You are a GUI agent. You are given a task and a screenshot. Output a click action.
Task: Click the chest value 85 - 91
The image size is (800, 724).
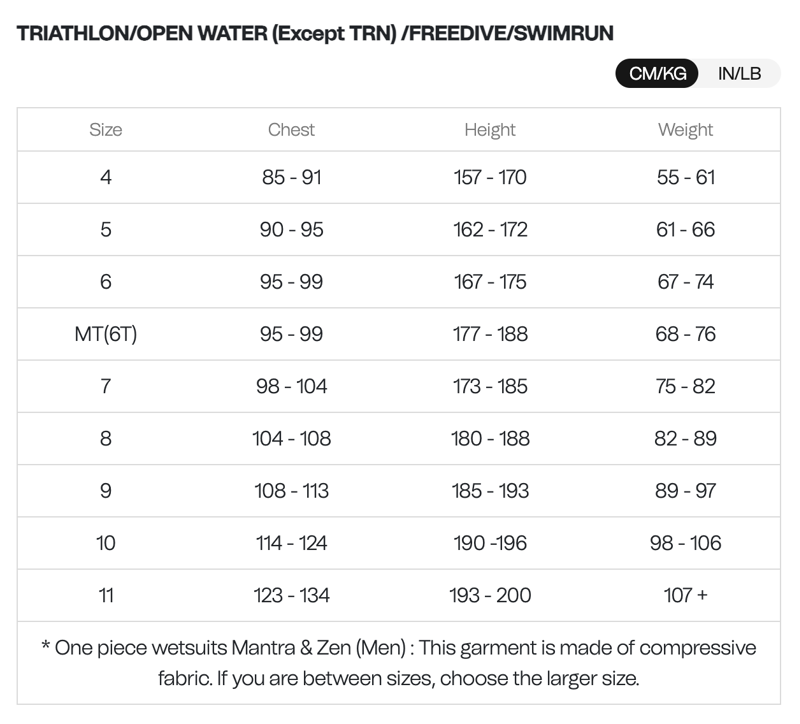coord(291,177)
